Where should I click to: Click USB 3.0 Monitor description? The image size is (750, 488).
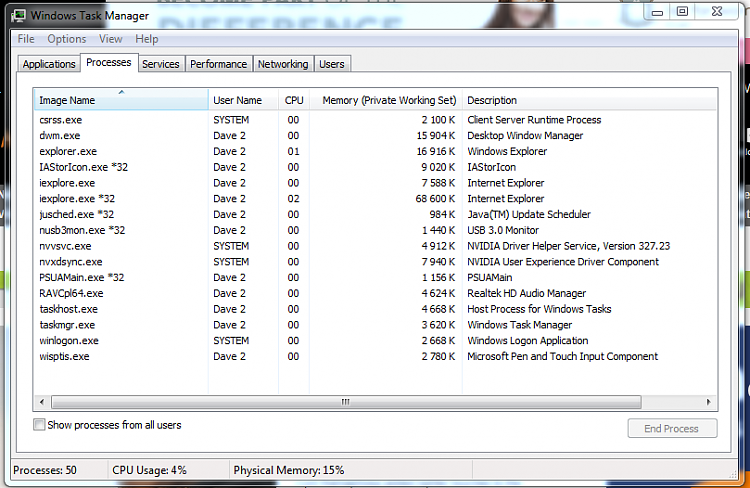[503, 231]
